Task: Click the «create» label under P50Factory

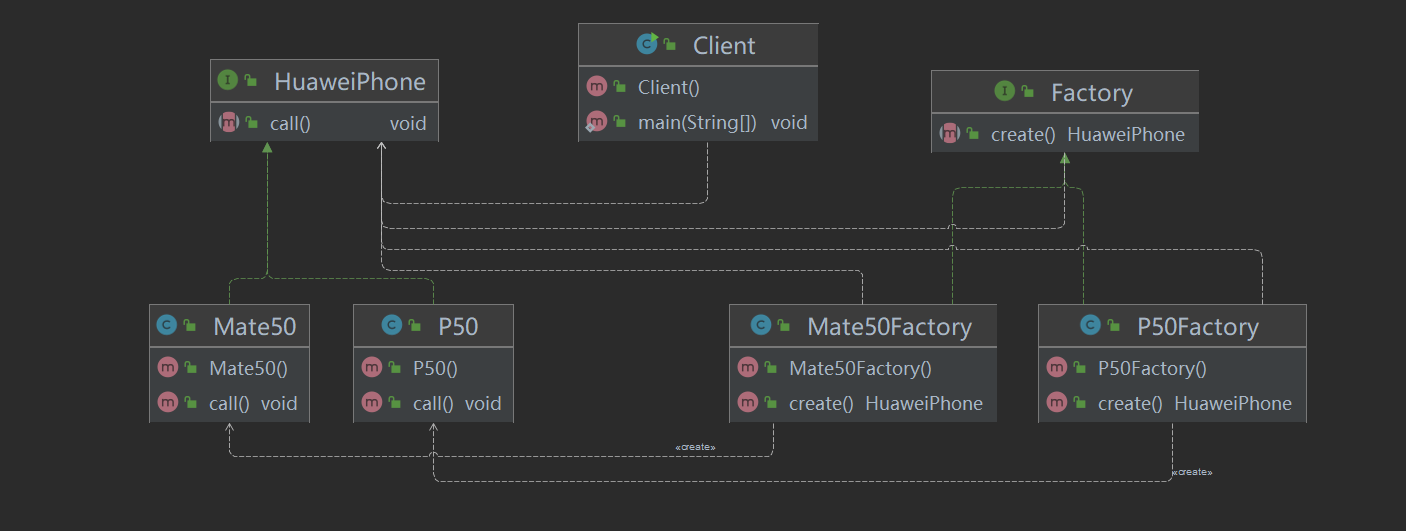Action: click(1192, 472)
